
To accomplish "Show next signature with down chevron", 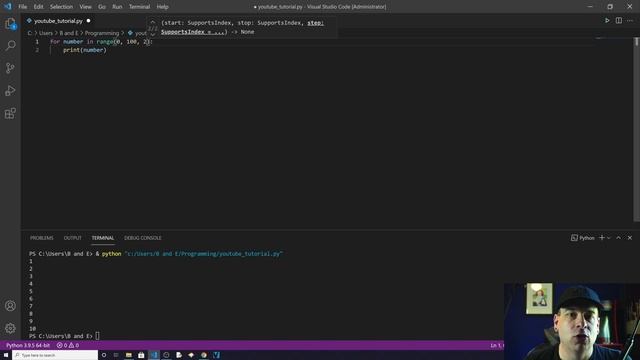I will coord(153,35).
